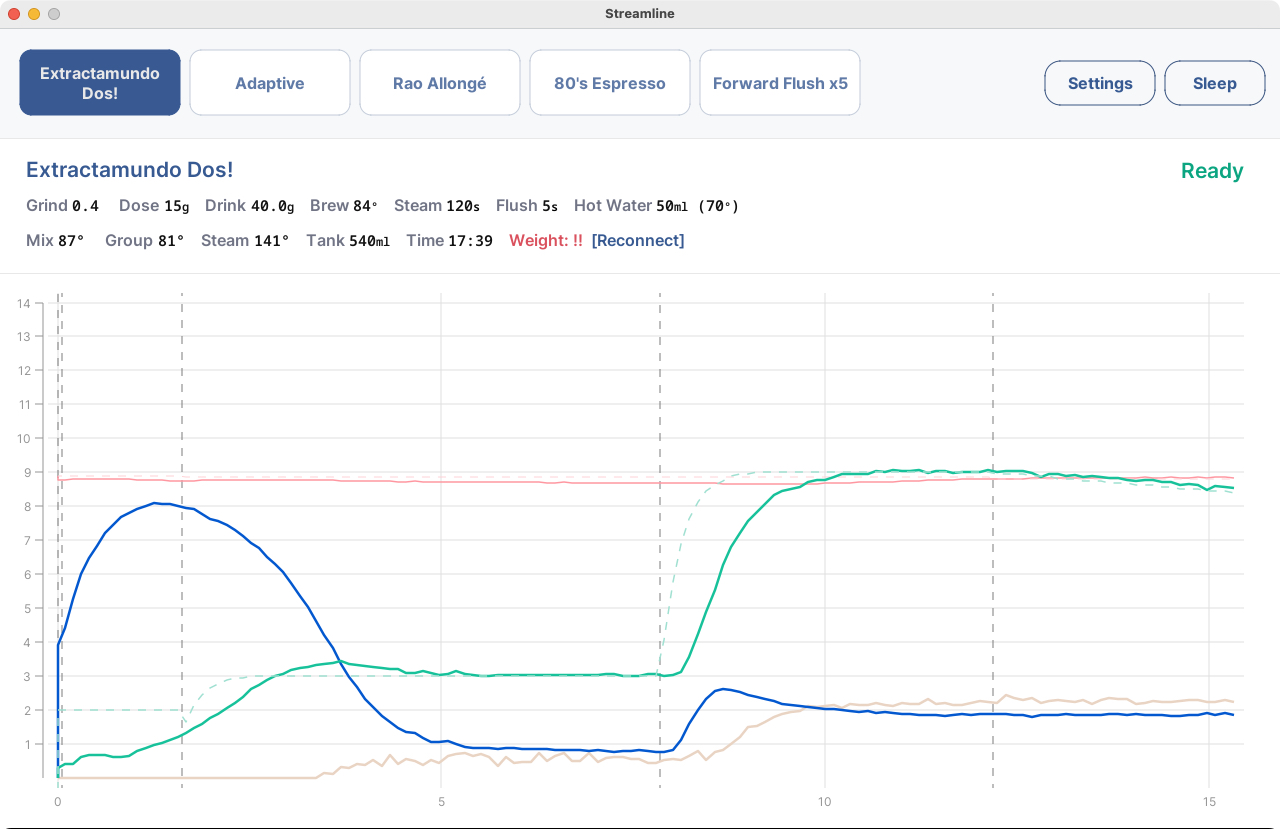Choose the Rao Allongé profile
The width and height of the screenshot is (1280, 829).
pyautogui.click(x=440, y=83)
